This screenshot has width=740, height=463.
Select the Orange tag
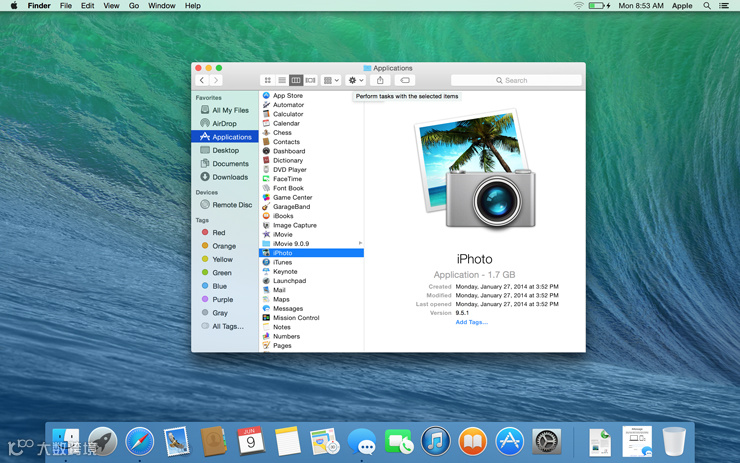[225, 246]
